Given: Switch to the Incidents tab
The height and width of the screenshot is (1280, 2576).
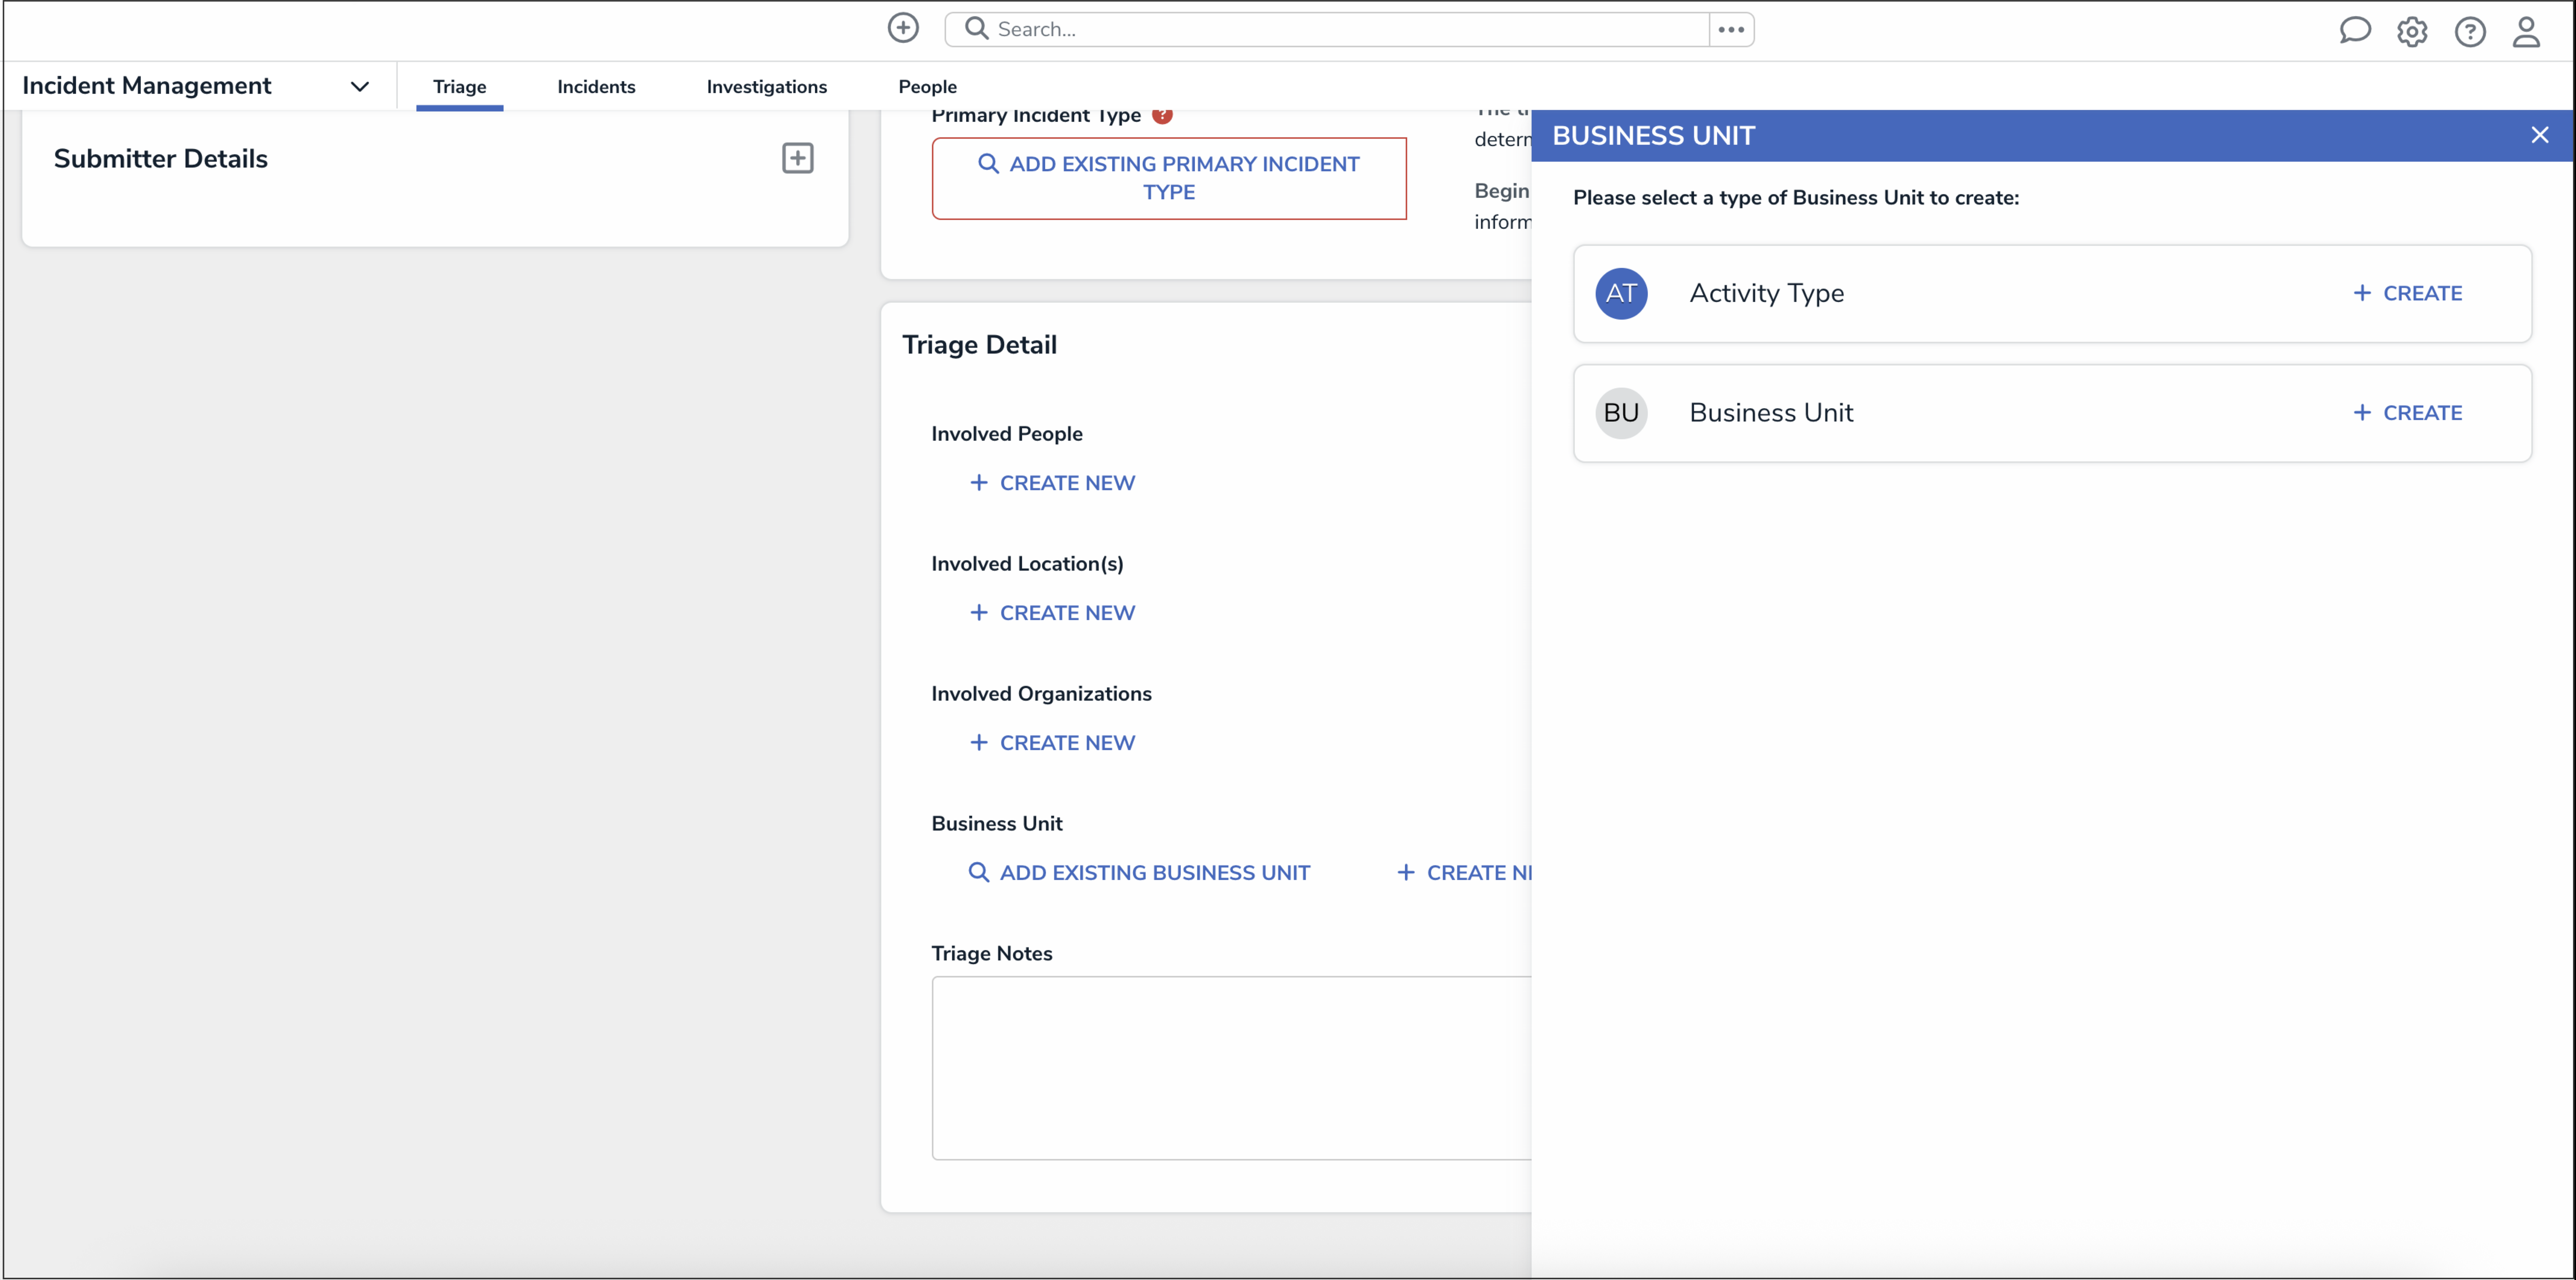Looking at the screenshot, I should click(x=596, y=87).
